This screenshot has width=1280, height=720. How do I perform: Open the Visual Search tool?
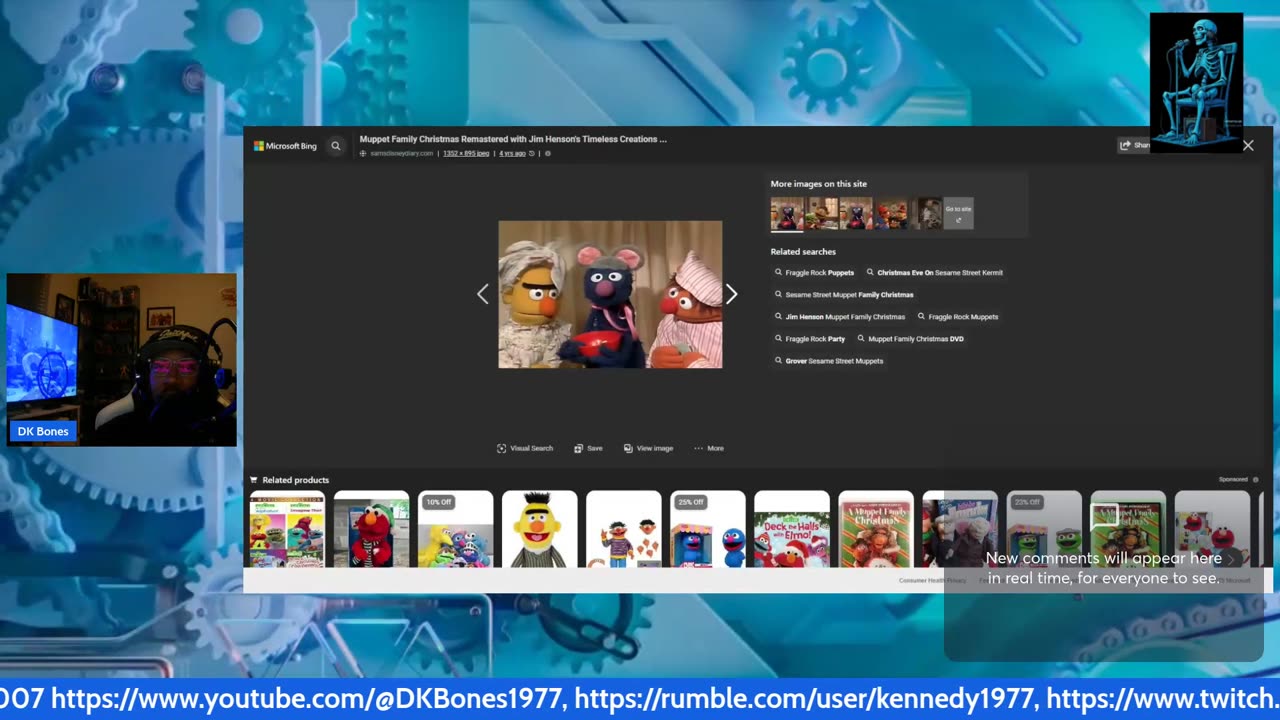tap(525, 448)
